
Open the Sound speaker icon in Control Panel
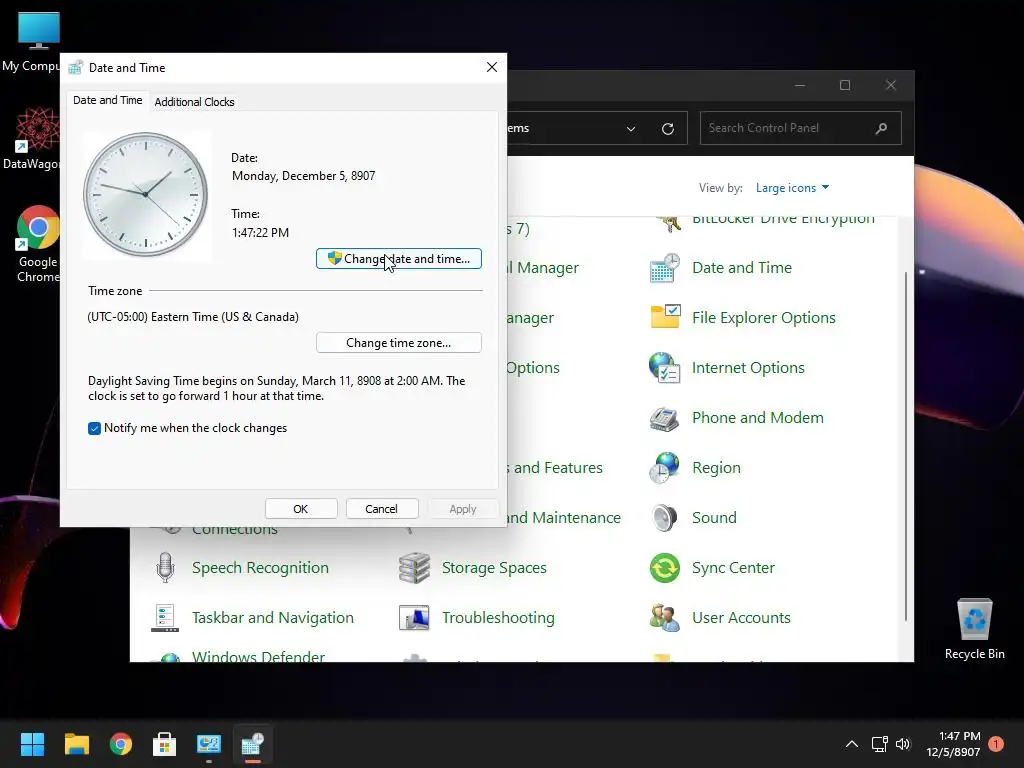664,518
